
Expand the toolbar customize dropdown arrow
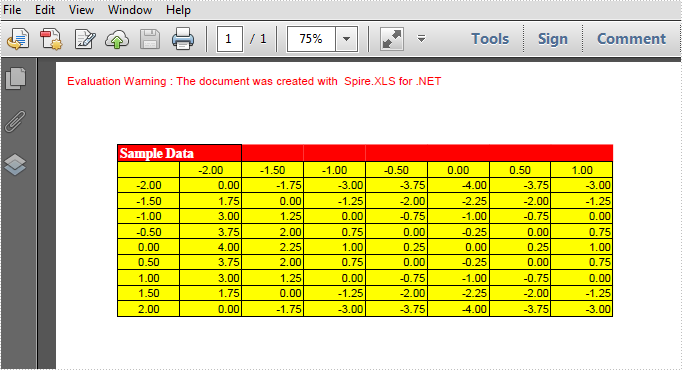[421, 39]
